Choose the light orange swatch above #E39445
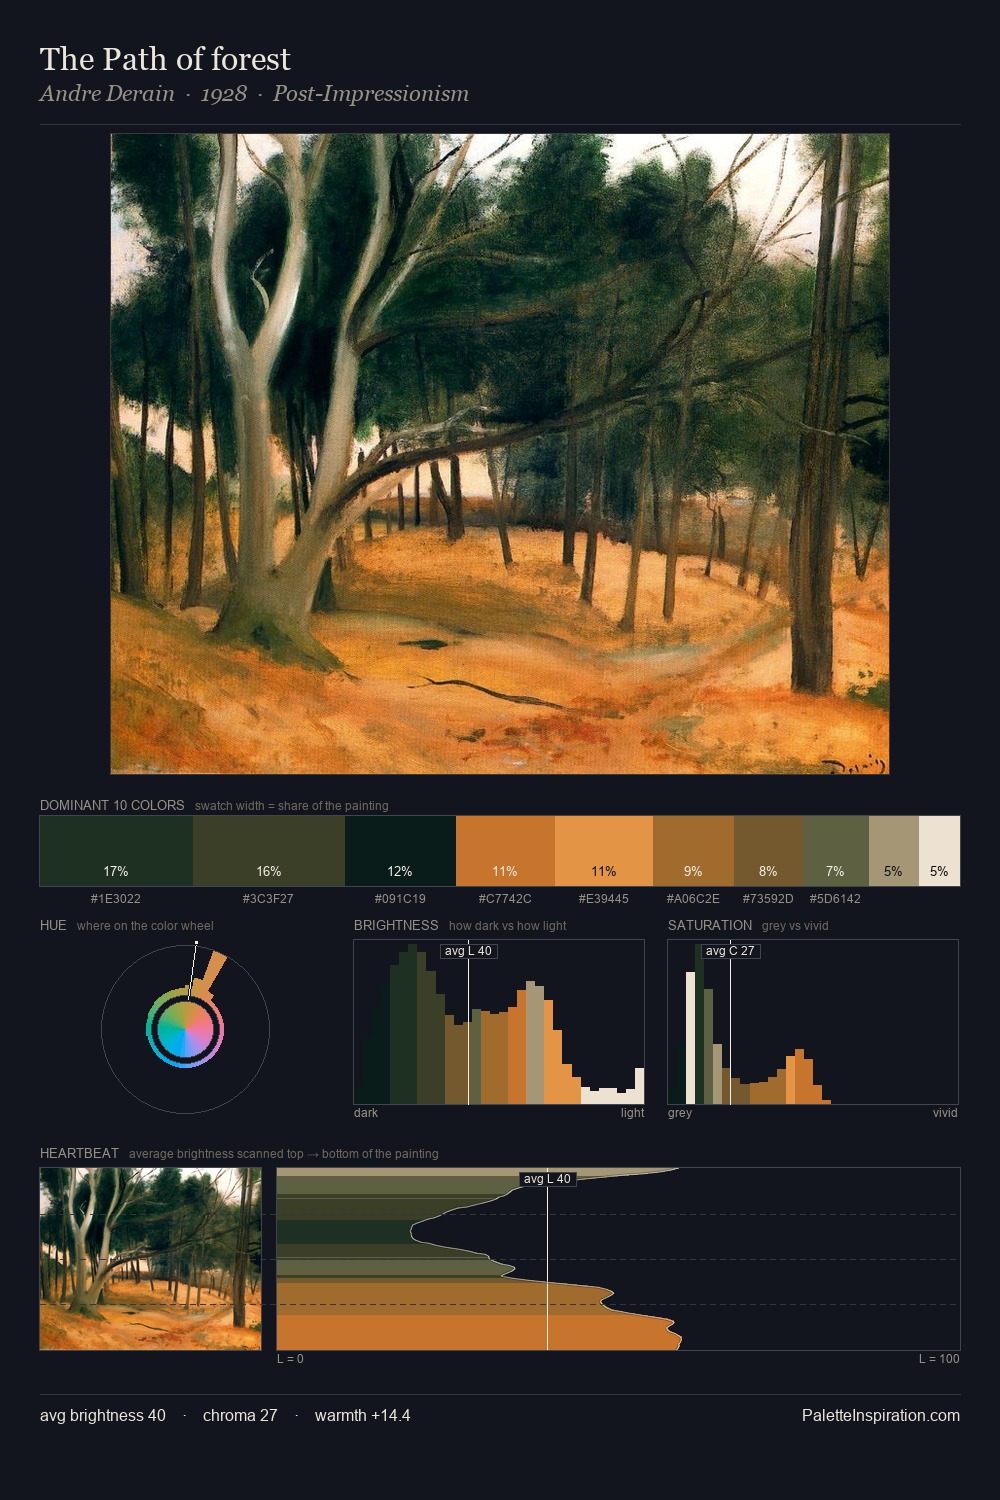 (604, 851)
